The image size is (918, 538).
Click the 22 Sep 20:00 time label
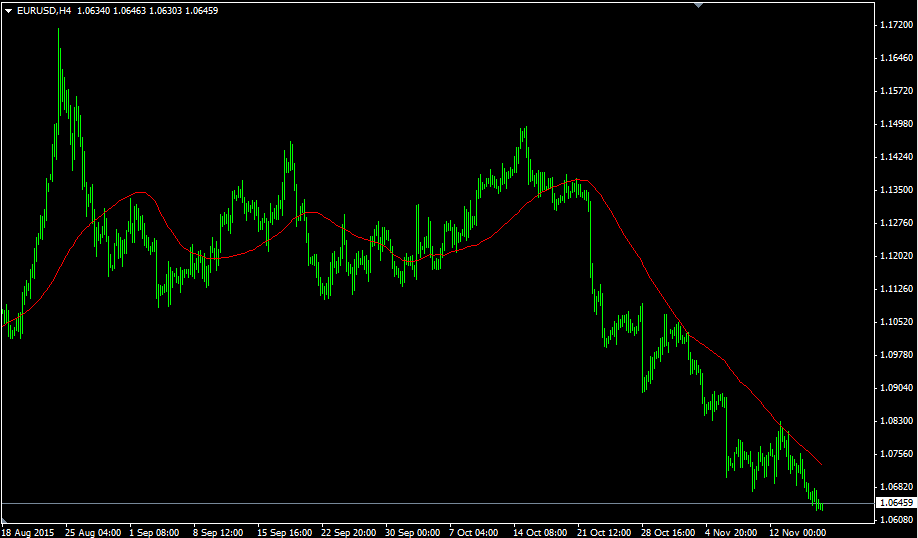click(x=348, y=532)
